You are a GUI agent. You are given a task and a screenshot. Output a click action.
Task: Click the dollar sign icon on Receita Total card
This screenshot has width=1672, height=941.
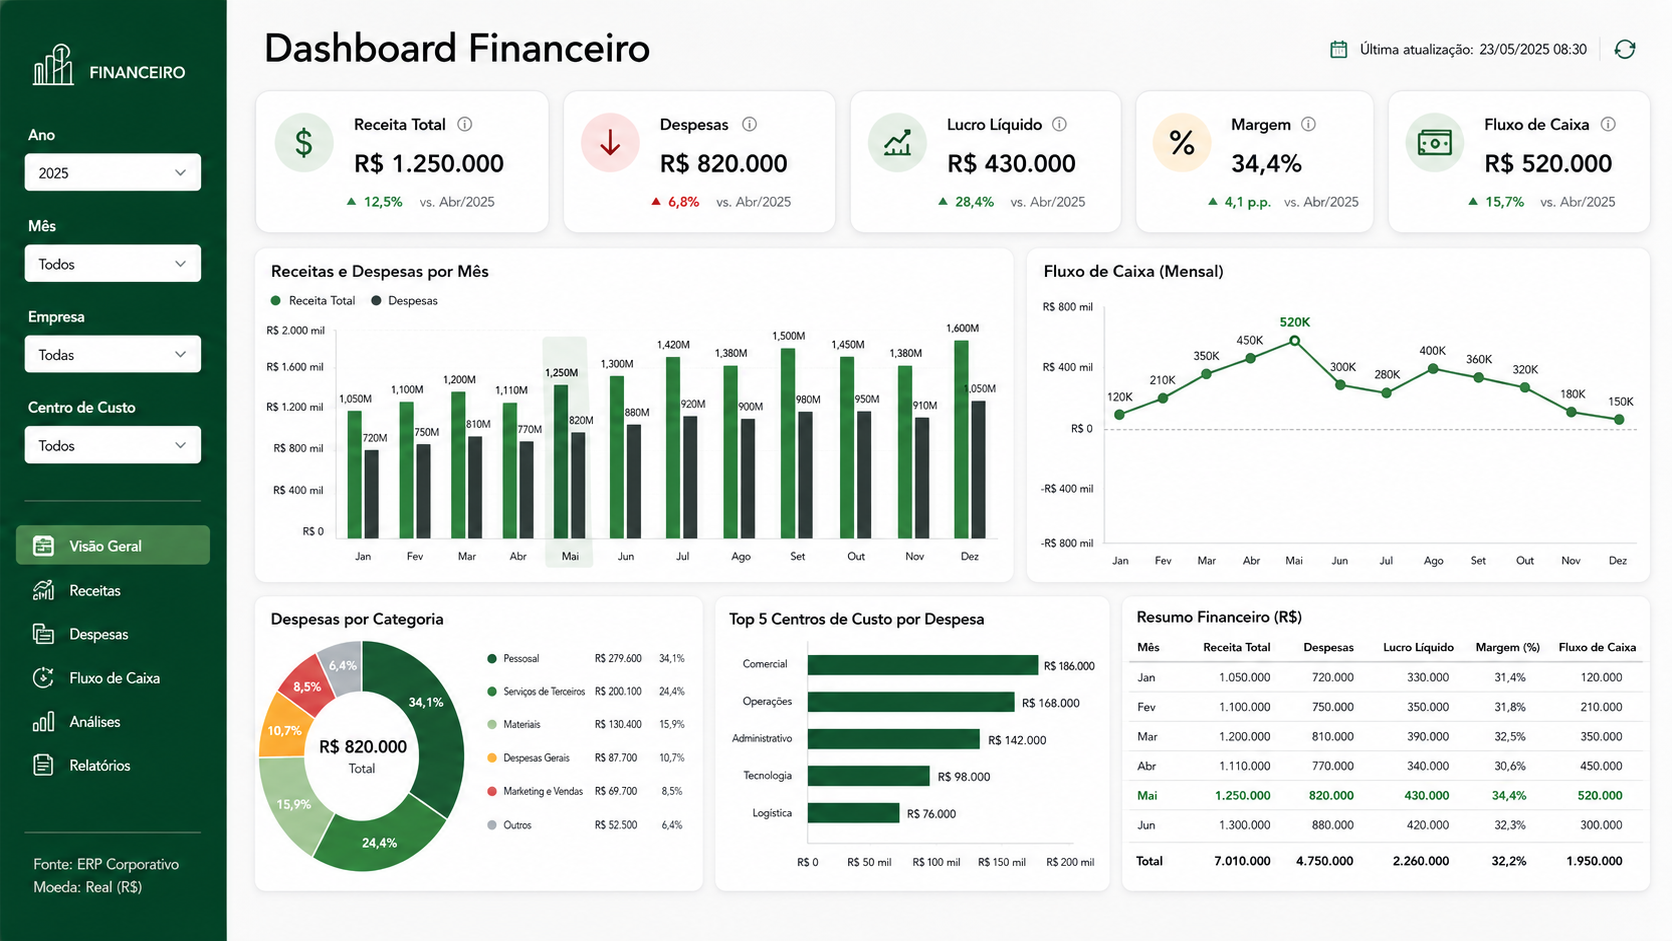(304, 143)
